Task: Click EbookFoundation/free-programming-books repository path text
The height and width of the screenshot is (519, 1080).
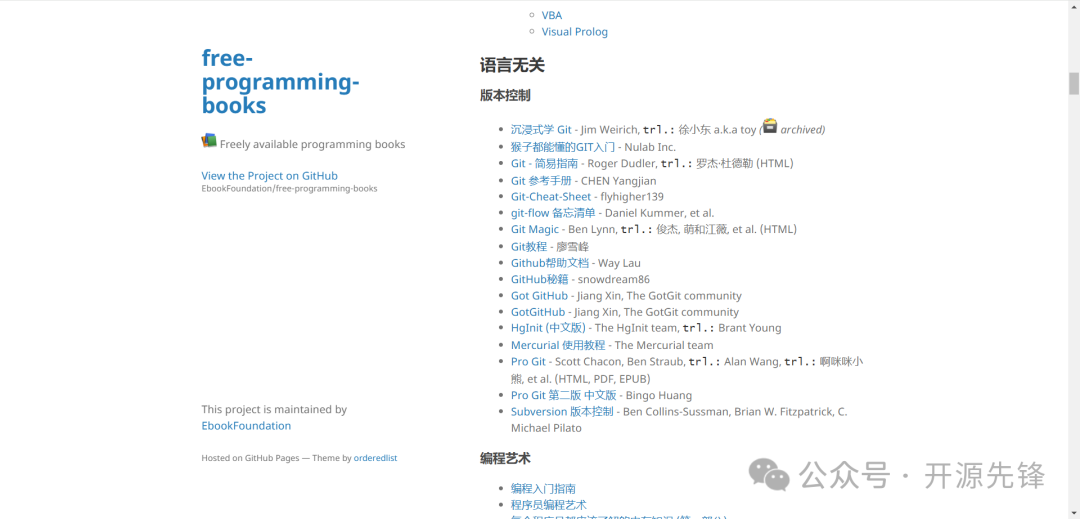Action: tap(289, 189)
